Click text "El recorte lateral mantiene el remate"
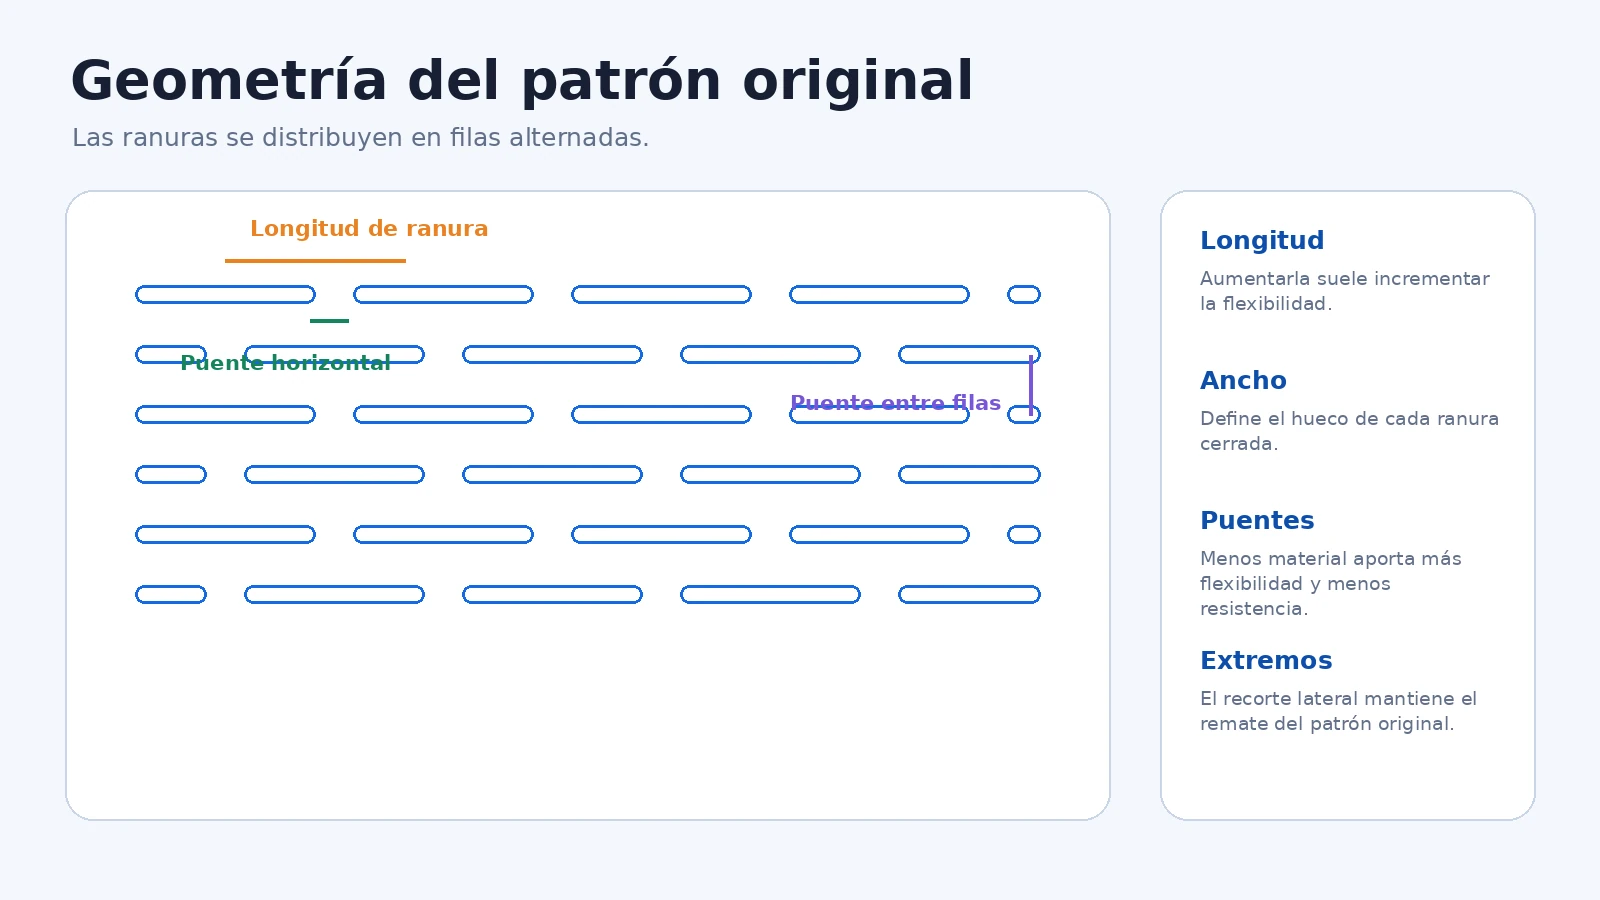1600x900 pixels. tap(1338, 711)
